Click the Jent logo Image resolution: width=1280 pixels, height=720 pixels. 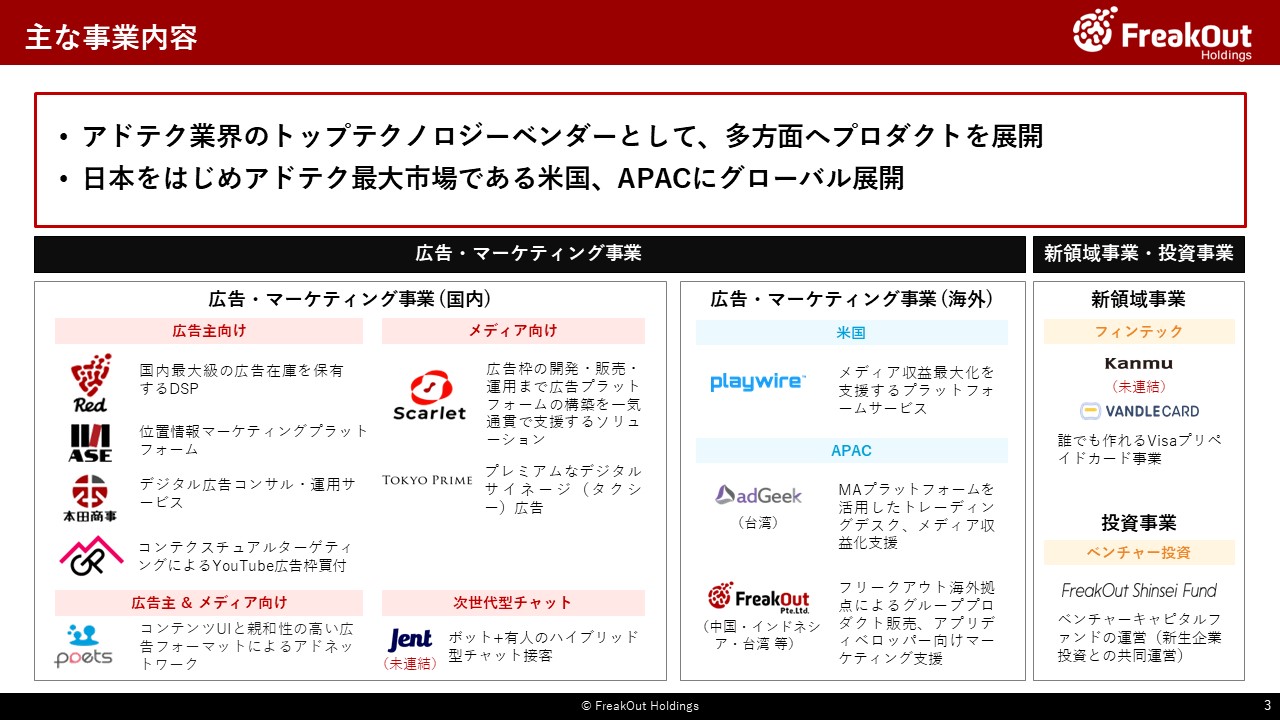(x=410, y=638)
